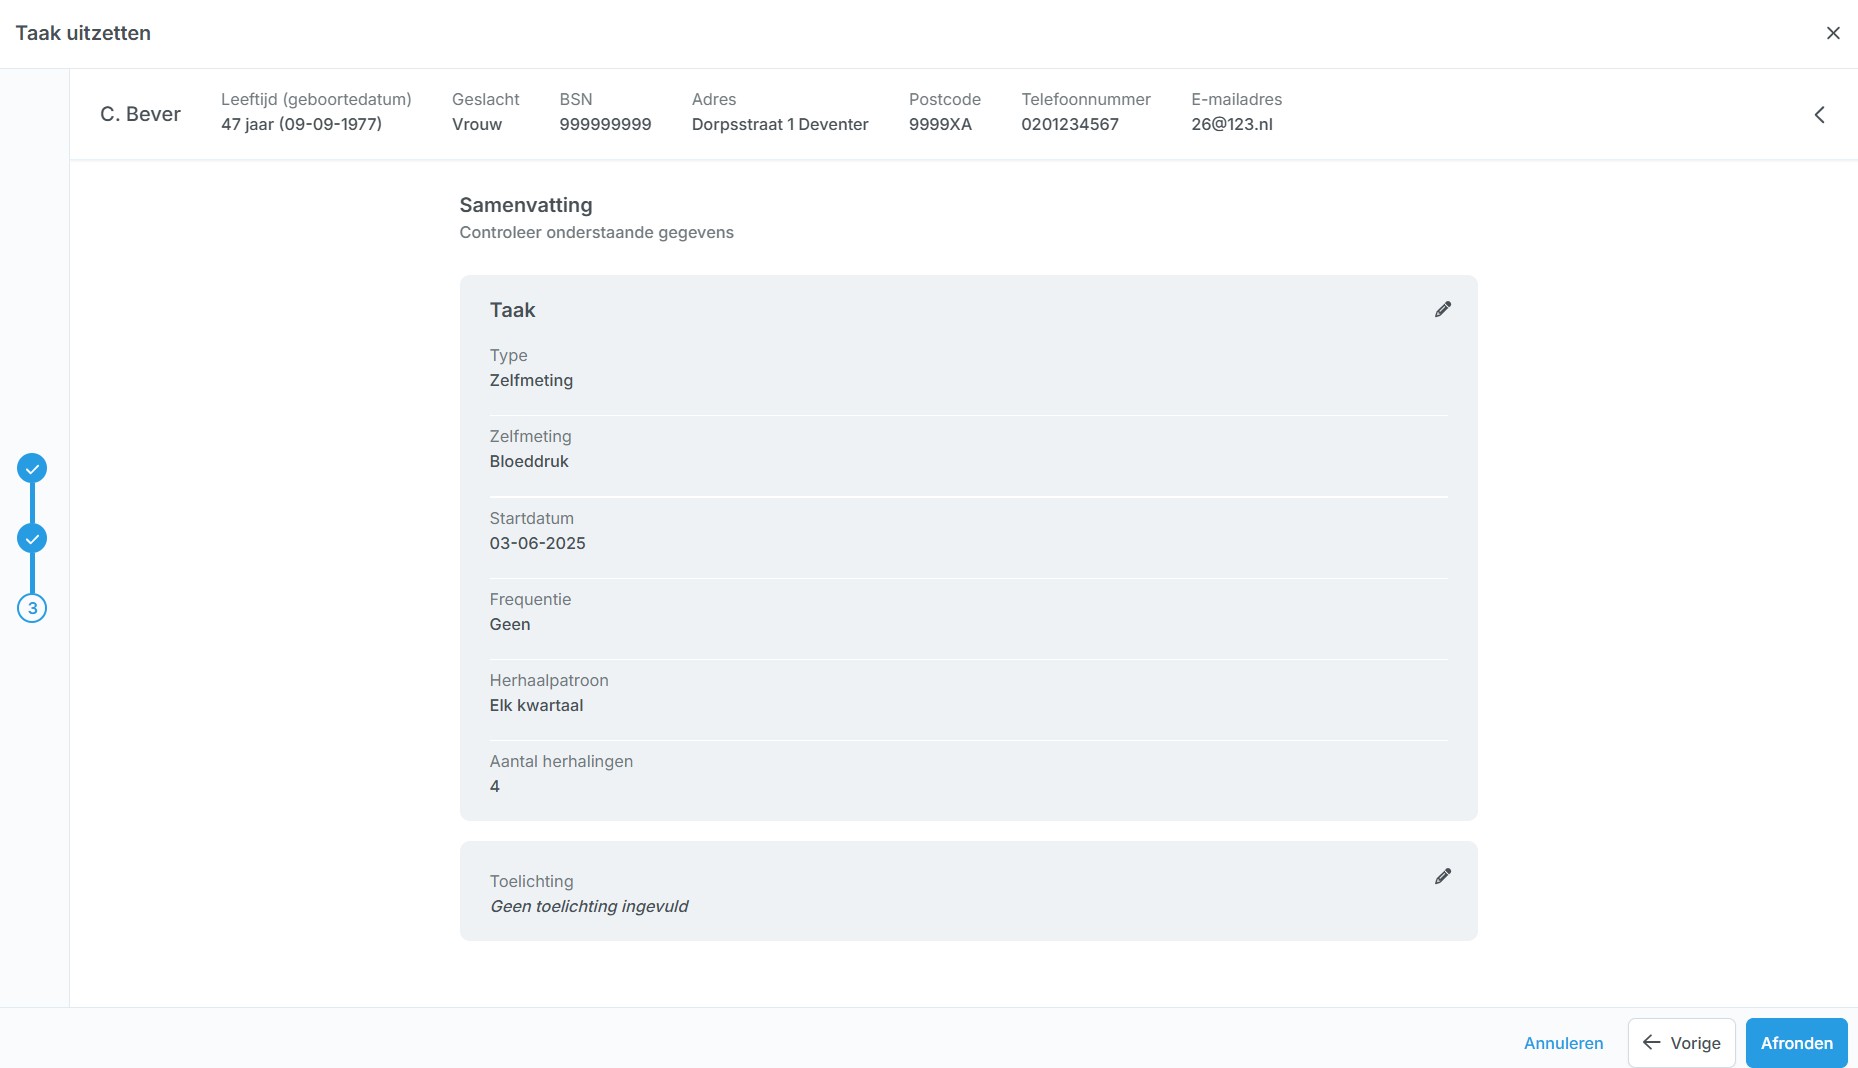Click the e-mail address 26@123.nl
The image size is (1858, 1068).
tap(1231, 124)
